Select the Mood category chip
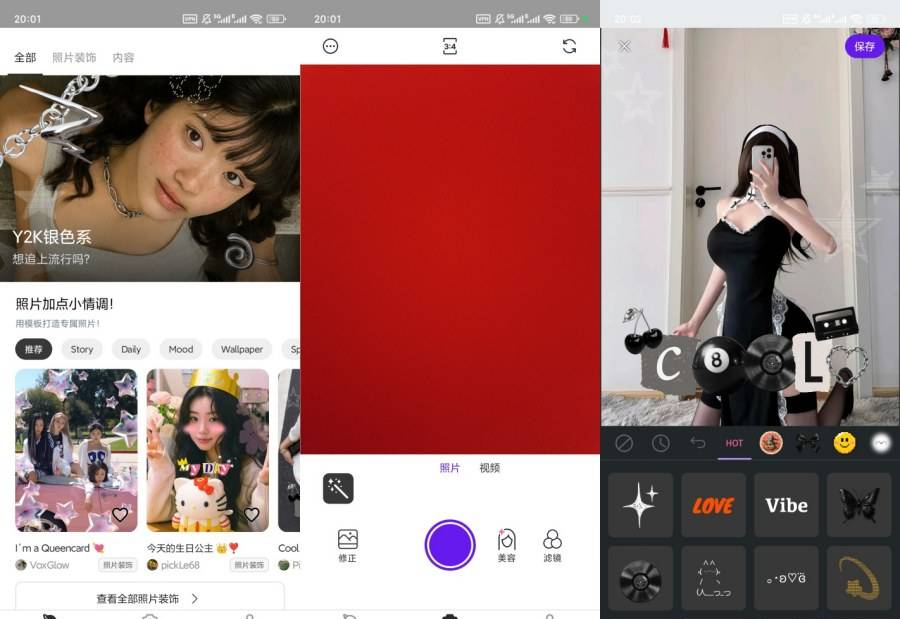The image size is (900, 619). click(181, 349)
